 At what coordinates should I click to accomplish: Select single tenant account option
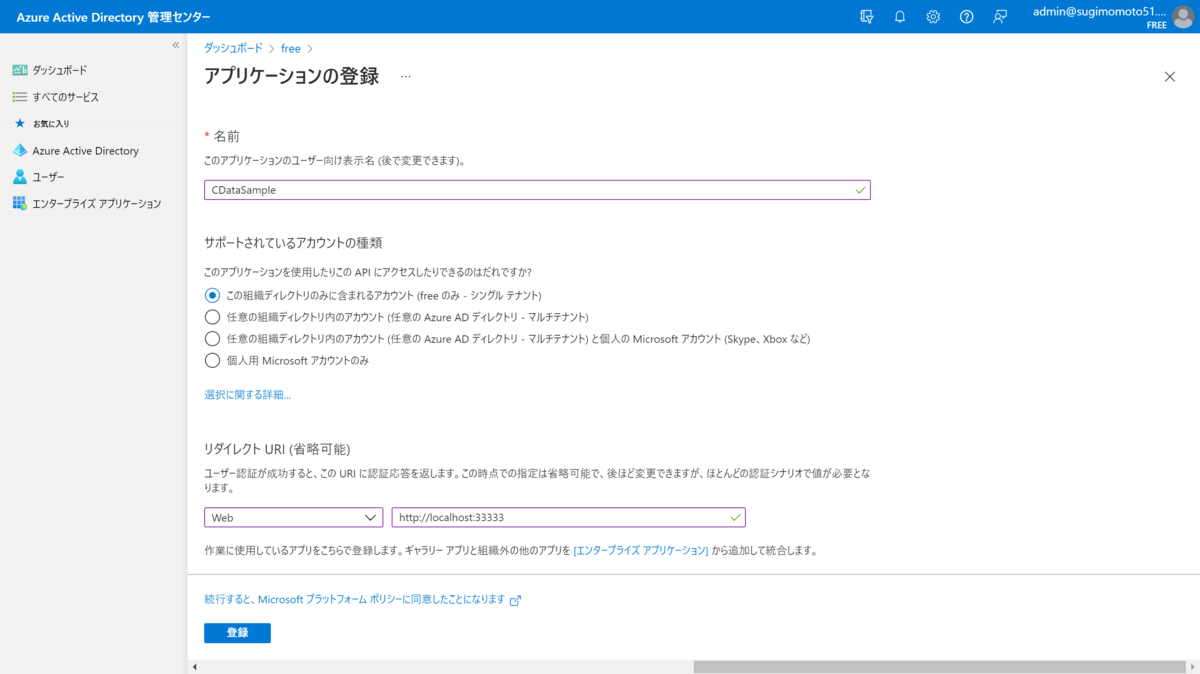(x=212, y=295)
